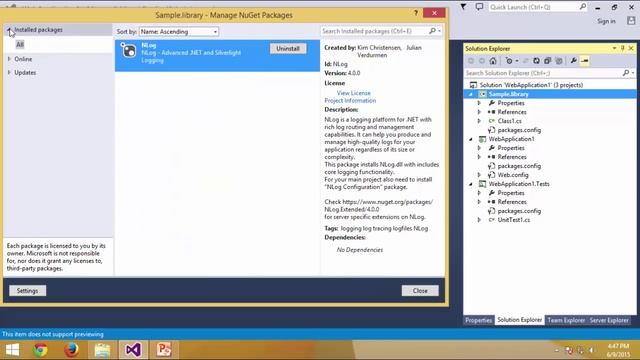Open the Solution Explorer window position menu

point(614,48)
